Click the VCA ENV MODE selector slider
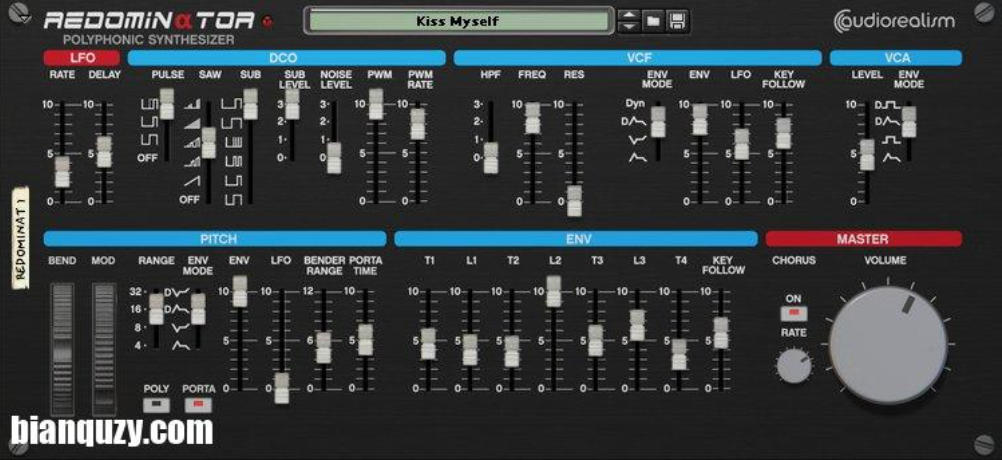This screenshot has width=1002, height=460. (909, 122)
